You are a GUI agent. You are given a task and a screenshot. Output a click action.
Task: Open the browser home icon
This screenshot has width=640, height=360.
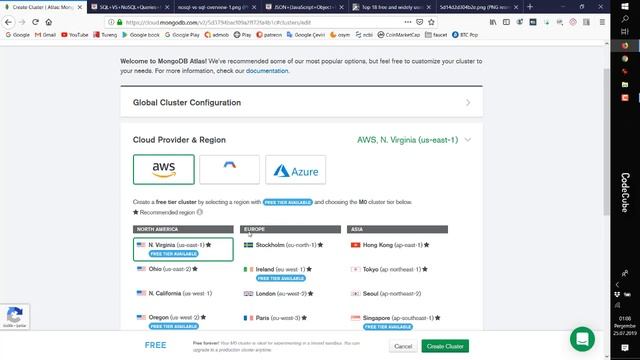49,22
